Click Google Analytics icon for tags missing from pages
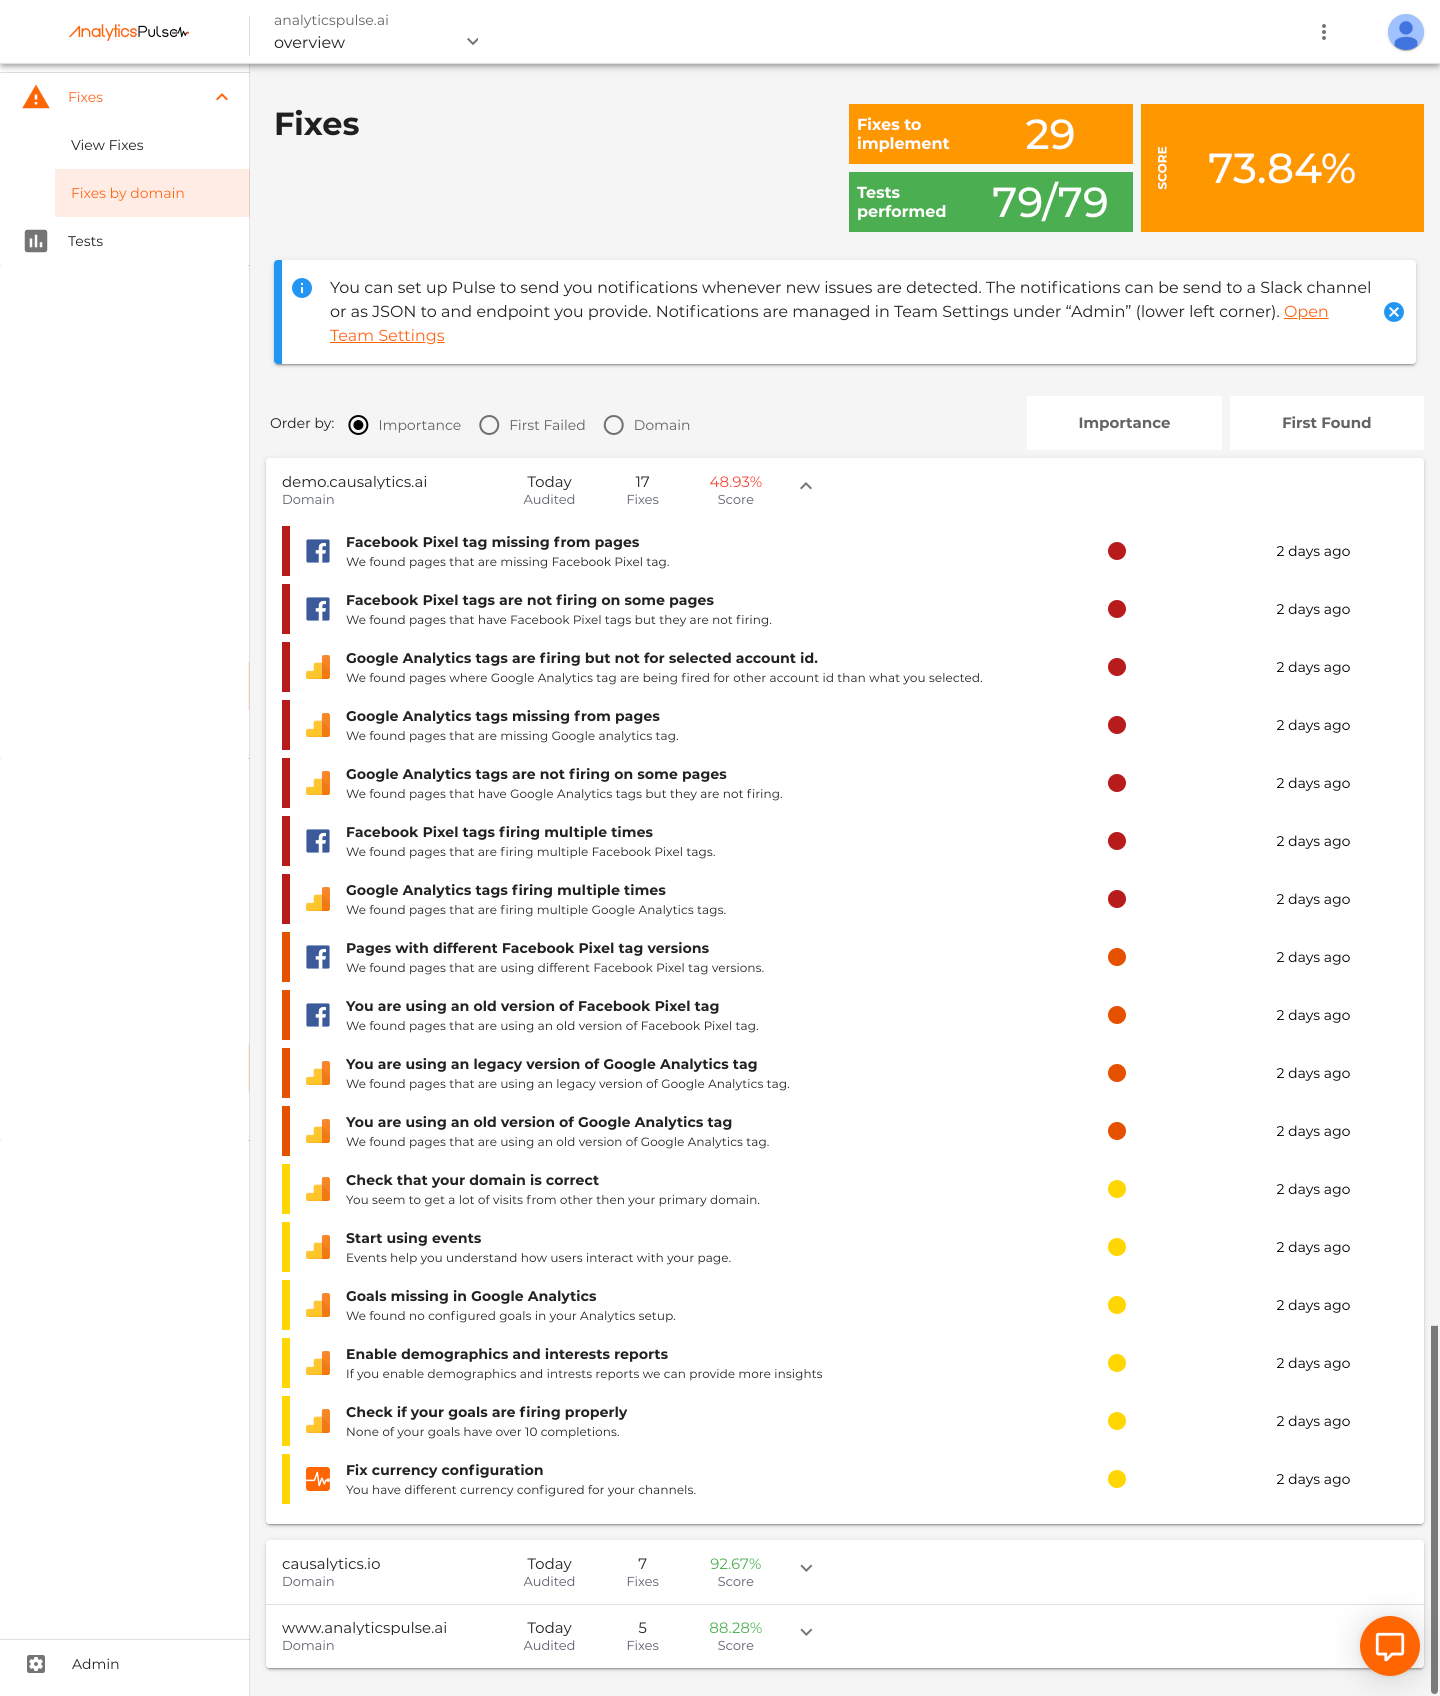1440x1696 pixels. pos(318,725)
